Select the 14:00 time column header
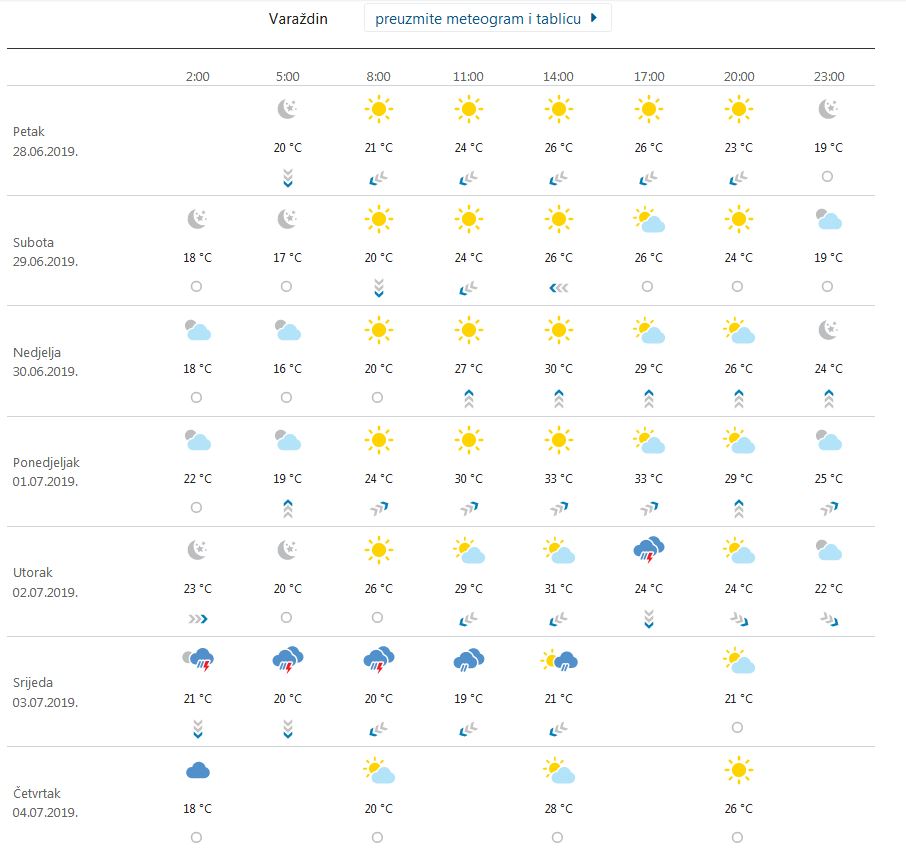The image size is (906, 854). 557,76
